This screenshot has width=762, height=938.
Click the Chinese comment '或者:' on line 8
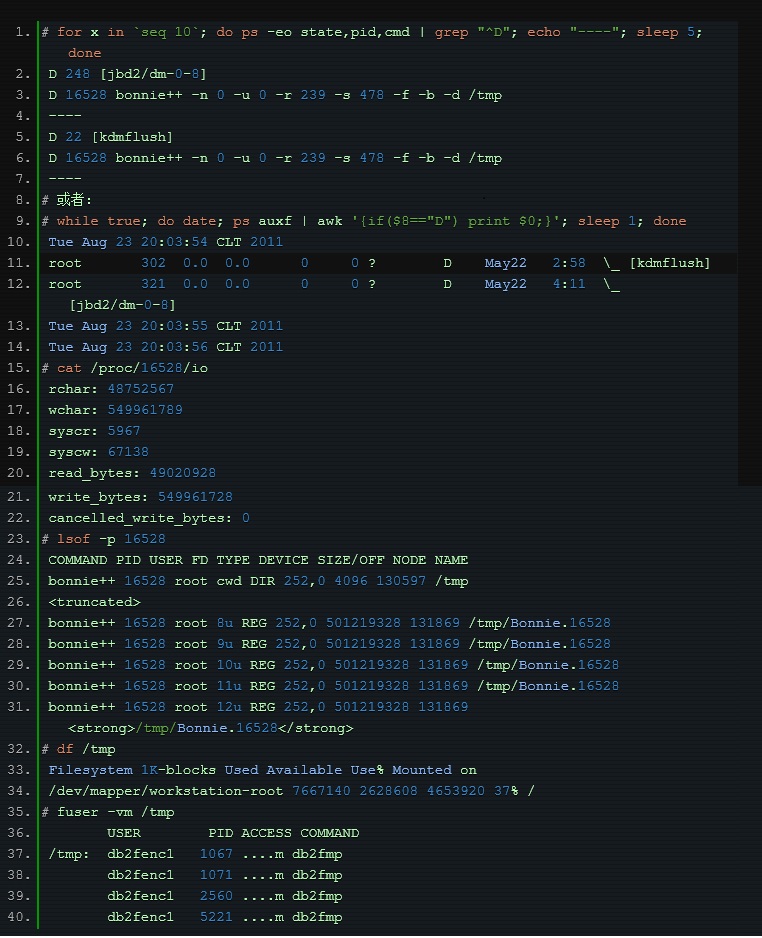point(74,200)
